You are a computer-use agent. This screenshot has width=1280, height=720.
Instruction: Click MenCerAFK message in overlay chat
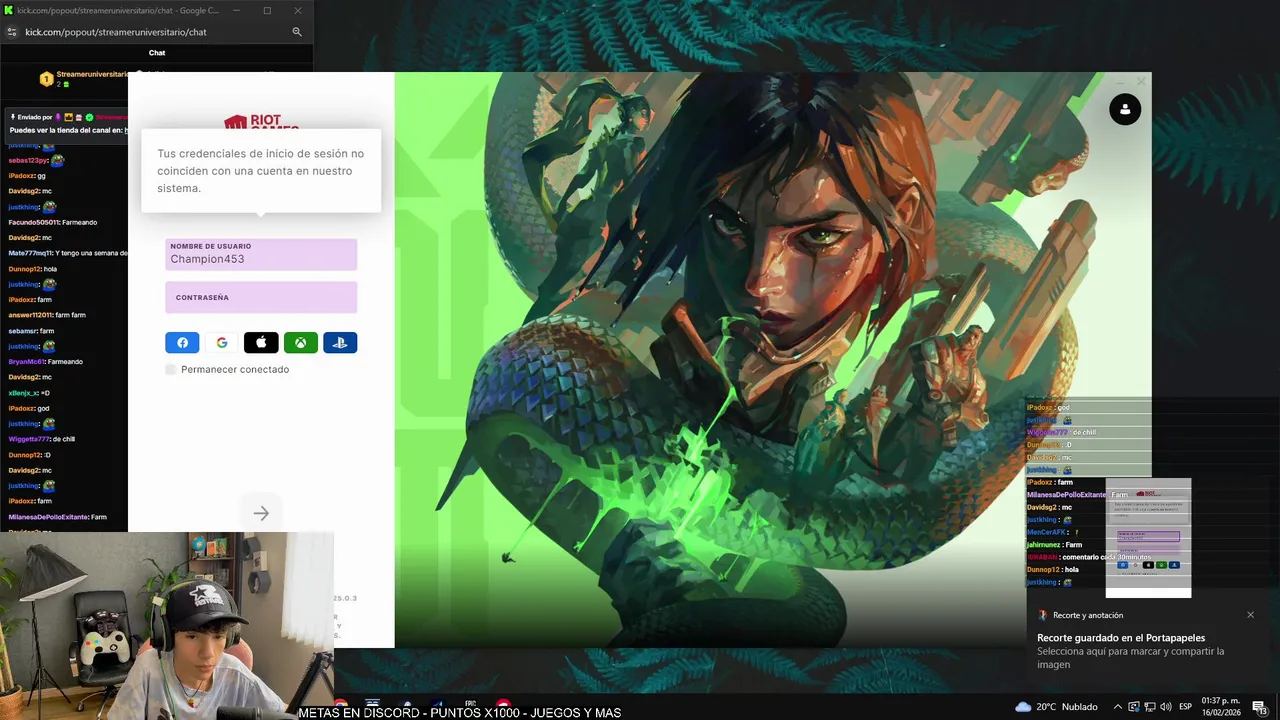[x=1053, y=532]
